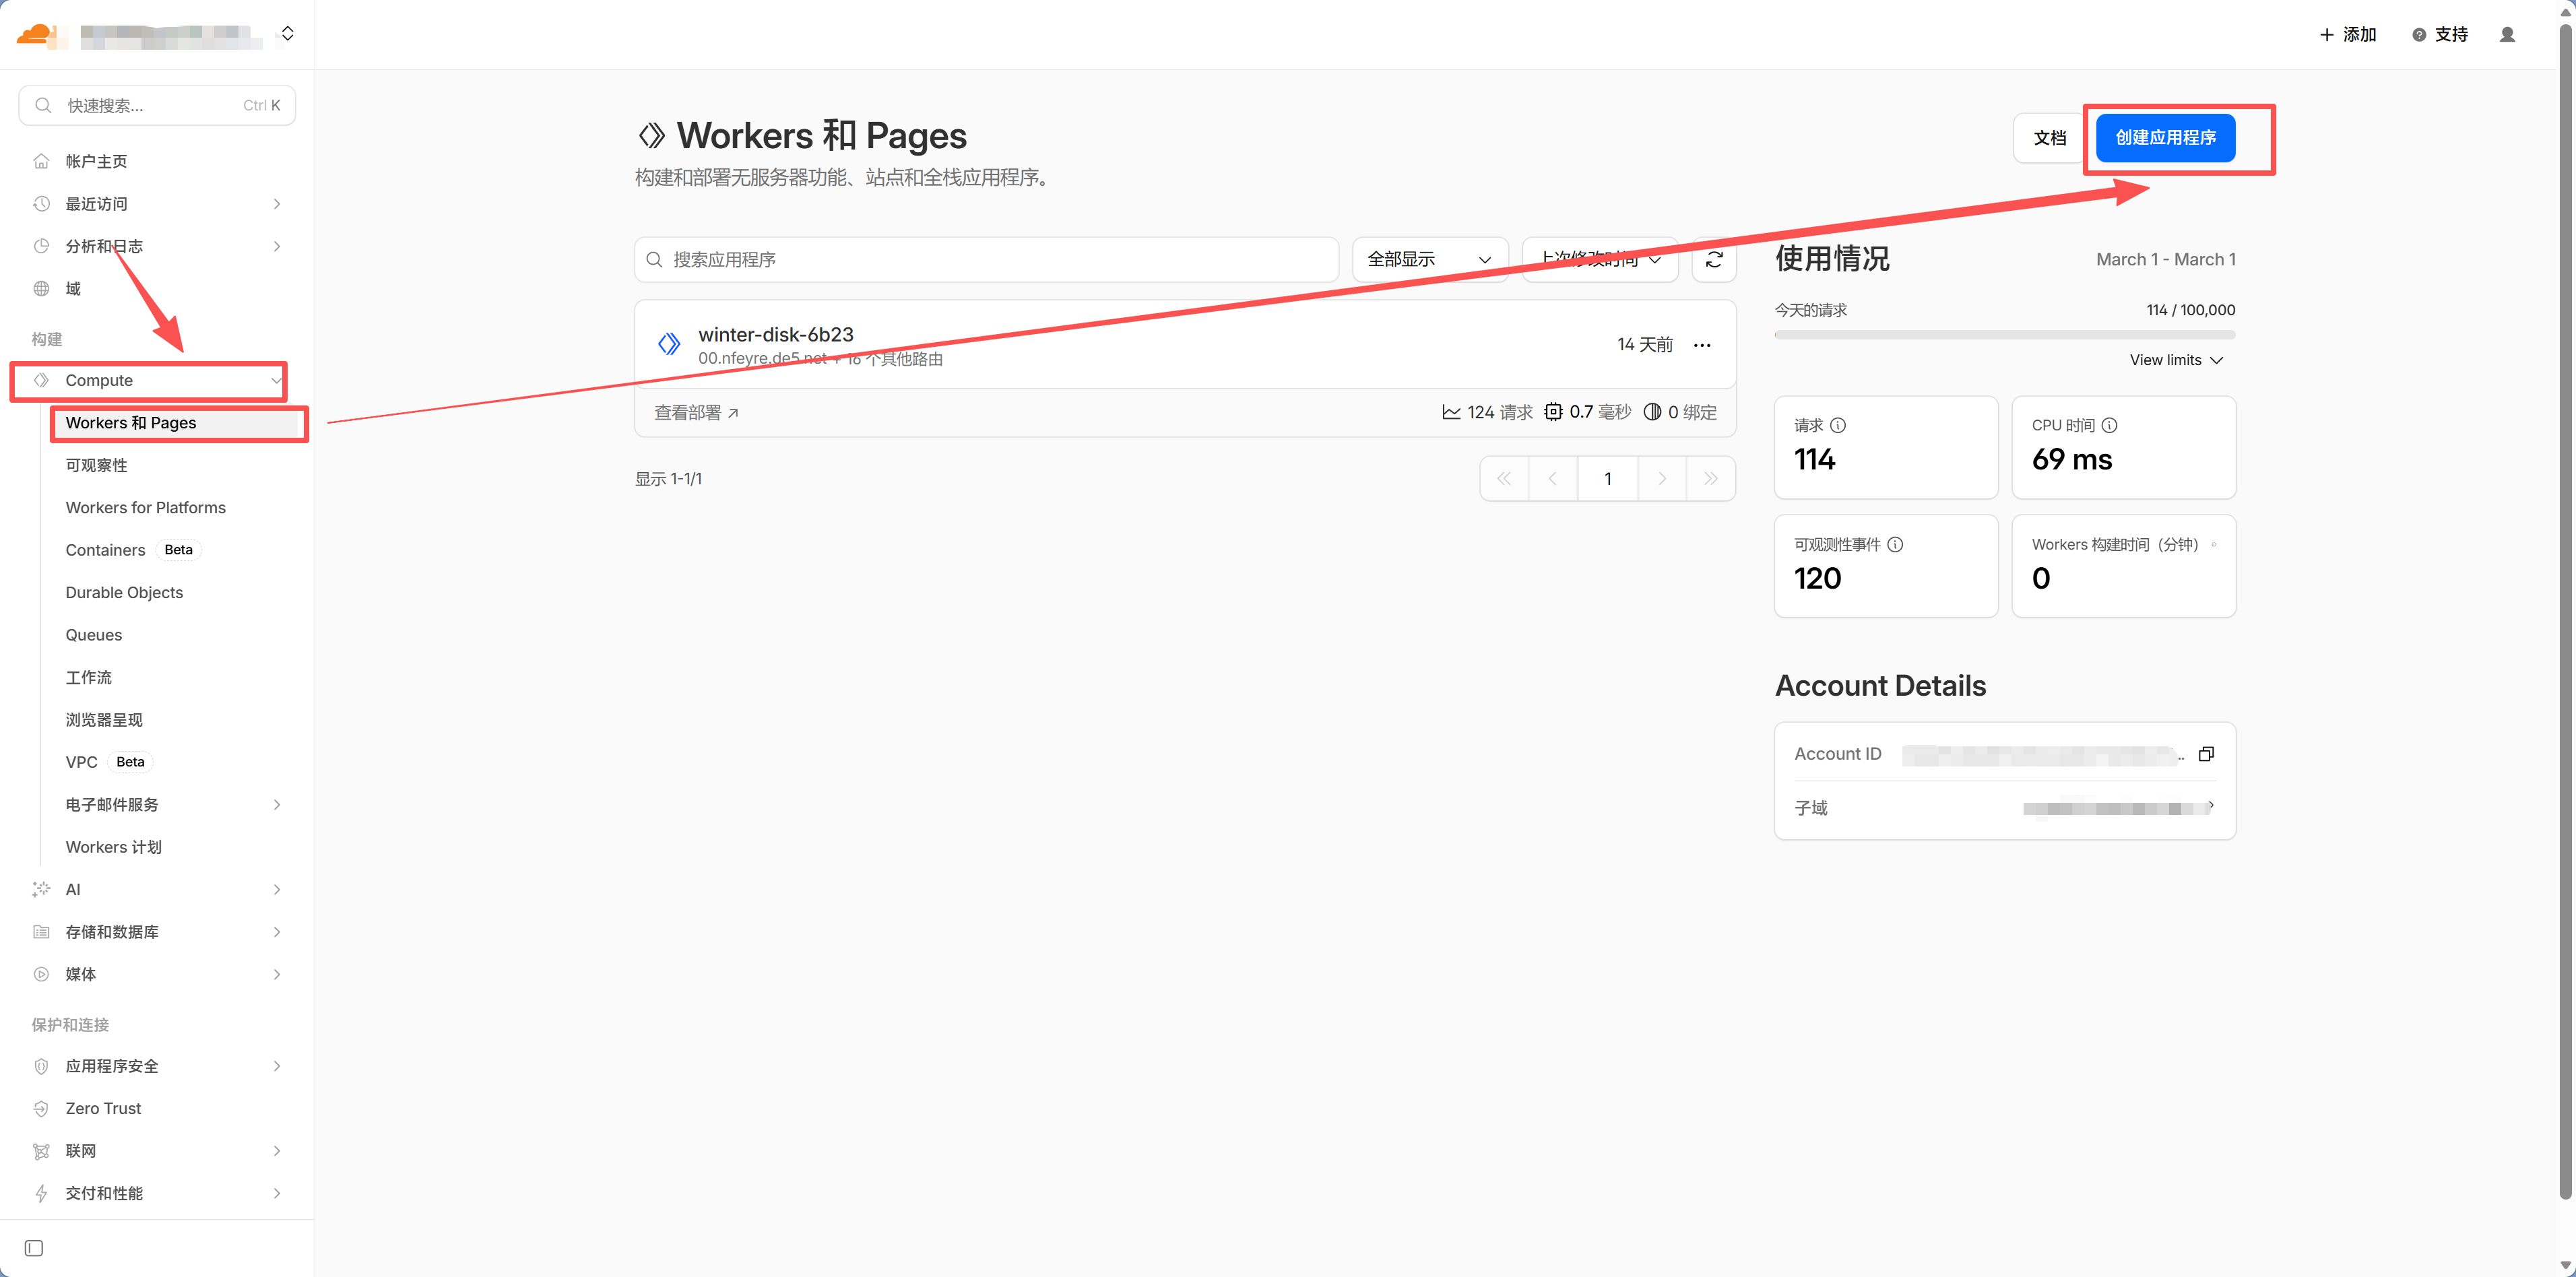Image resolution: width=2576 pixels, height=1277 pixels.
Task: Click the 今天的请求 usage progress bar
Action: coord(2004,335)
